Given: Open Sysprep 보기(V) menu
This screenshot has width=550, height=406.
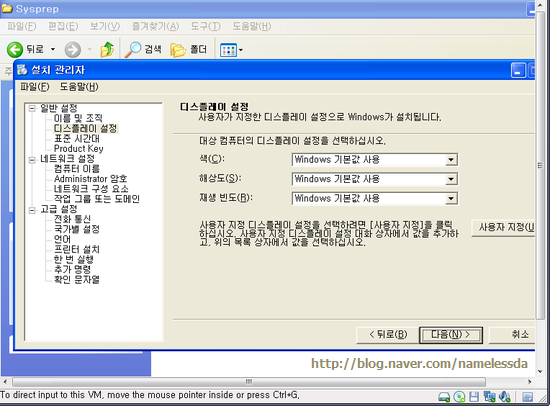Looking at the screenshot, I should coord(105,26).
